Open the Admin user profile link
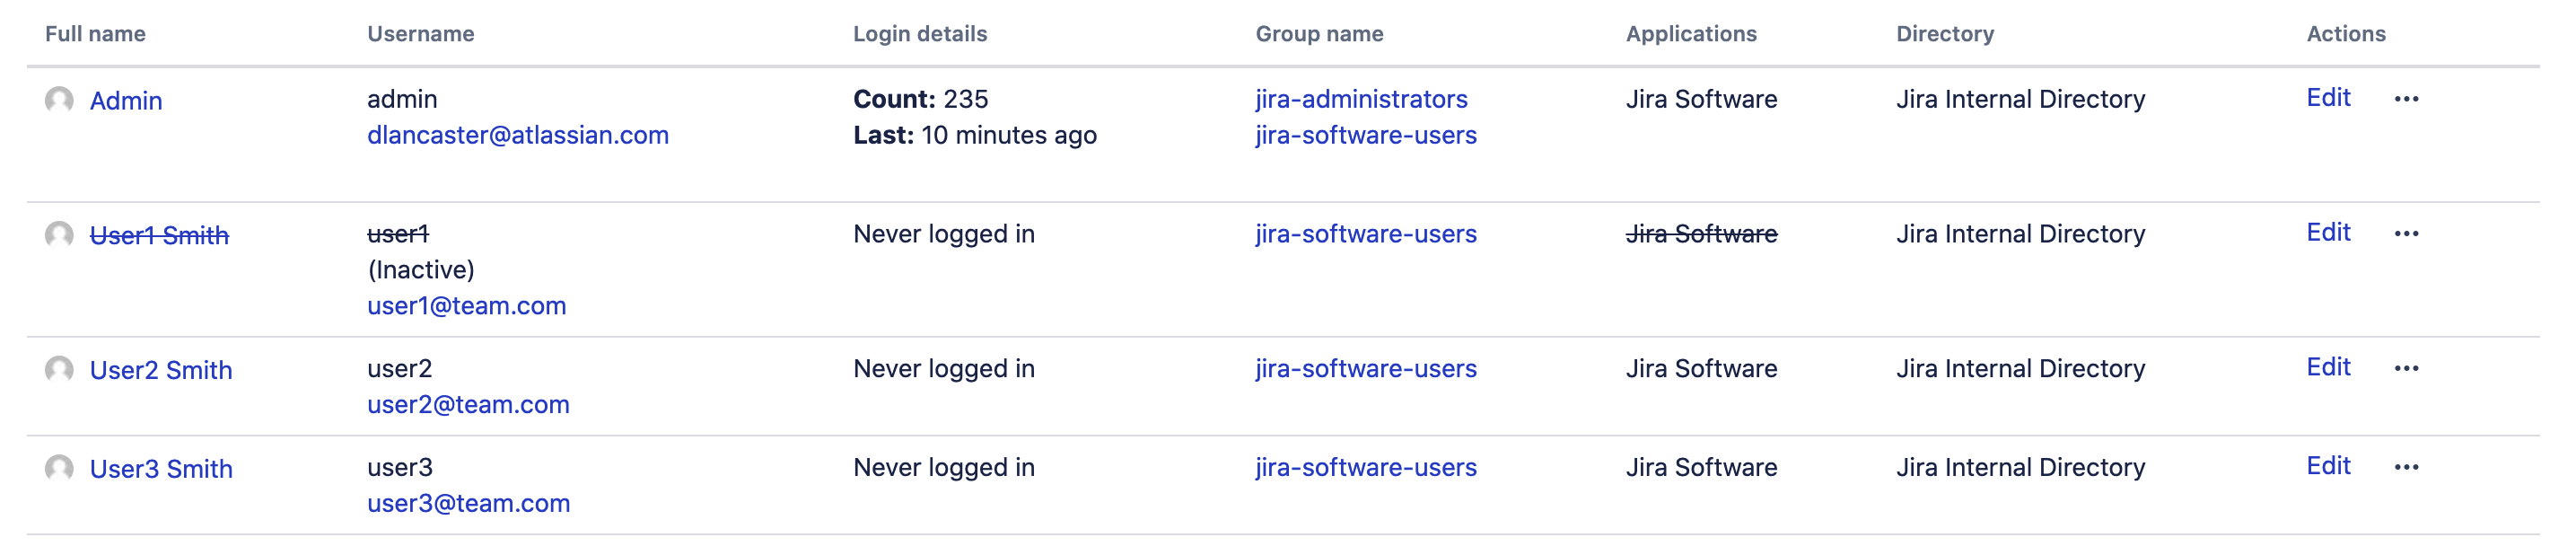This screenshot has height=555, width=2576. point(126,101)
